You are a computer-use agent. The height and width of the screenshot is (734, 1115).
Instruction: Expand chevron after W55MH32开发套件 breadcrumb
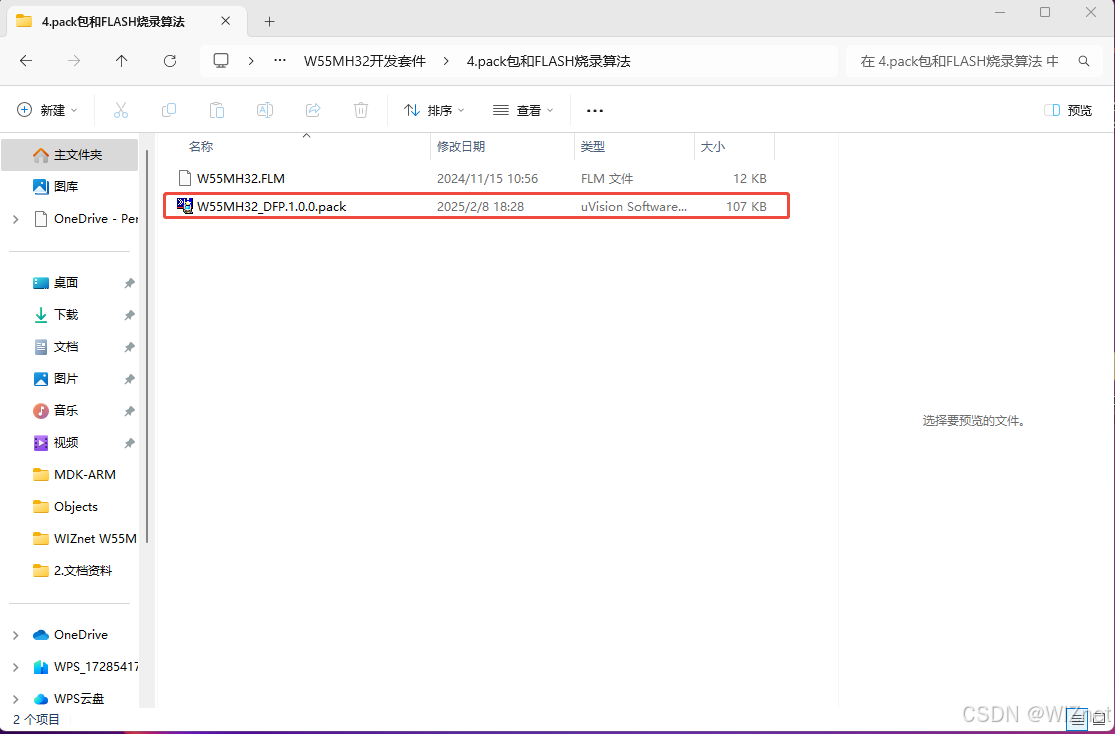pyautogui.click(x=447, y=61)
